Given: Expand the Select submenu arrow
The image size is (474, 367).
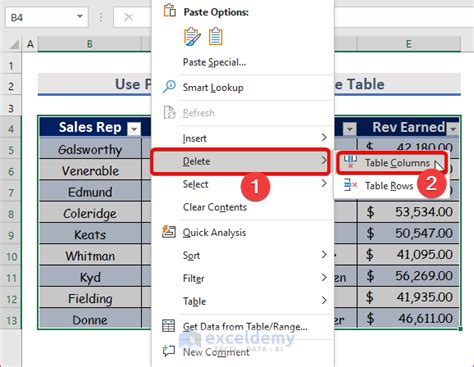Looking at the screenshot, I should coord(324,183).
